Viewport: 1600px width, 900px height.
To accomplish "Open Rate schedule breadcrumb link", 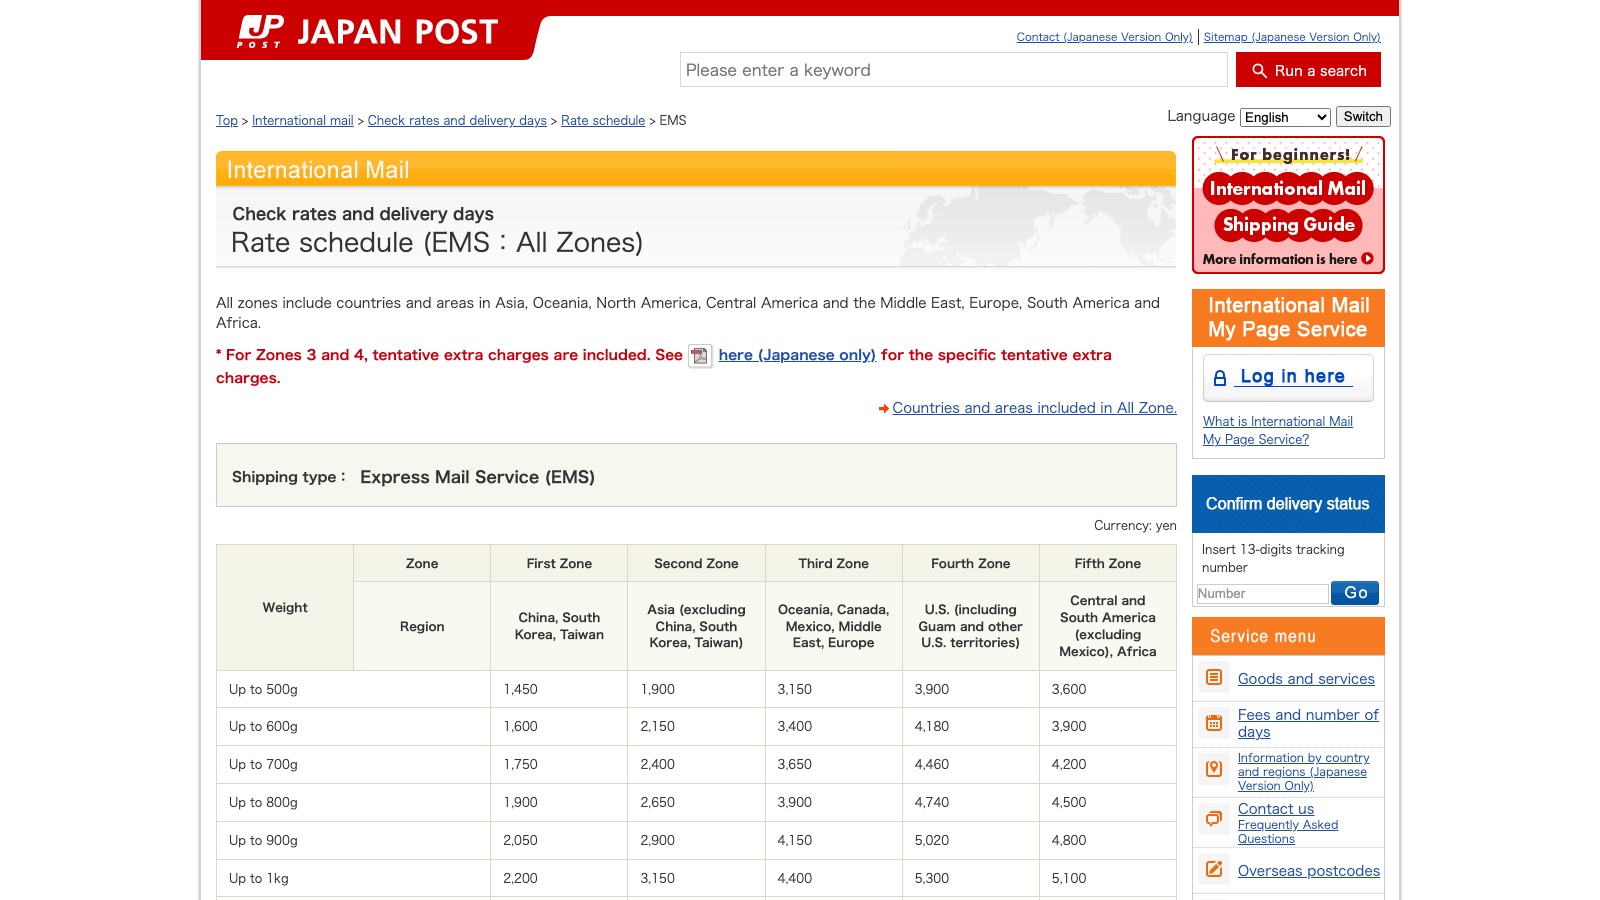I will 603,120.
